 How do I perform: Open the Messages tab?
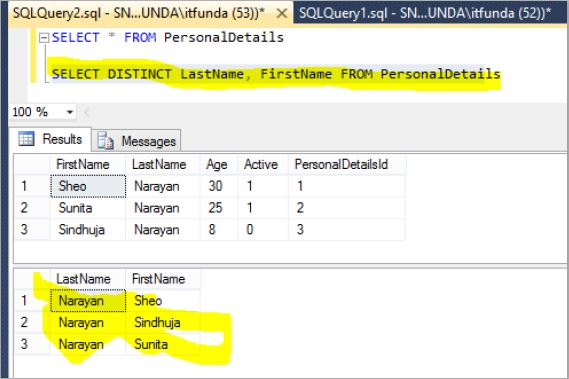click(136, 141)
